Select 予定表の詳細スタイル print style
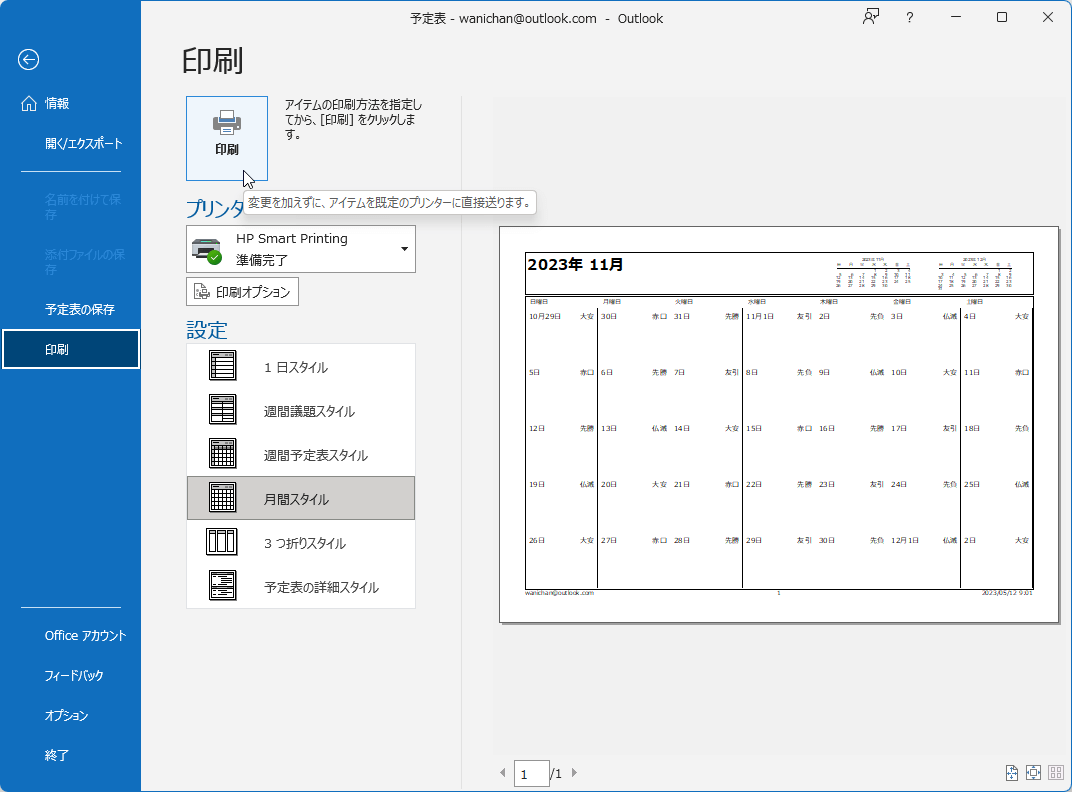 pyautogui.click(x=301, y=586)
